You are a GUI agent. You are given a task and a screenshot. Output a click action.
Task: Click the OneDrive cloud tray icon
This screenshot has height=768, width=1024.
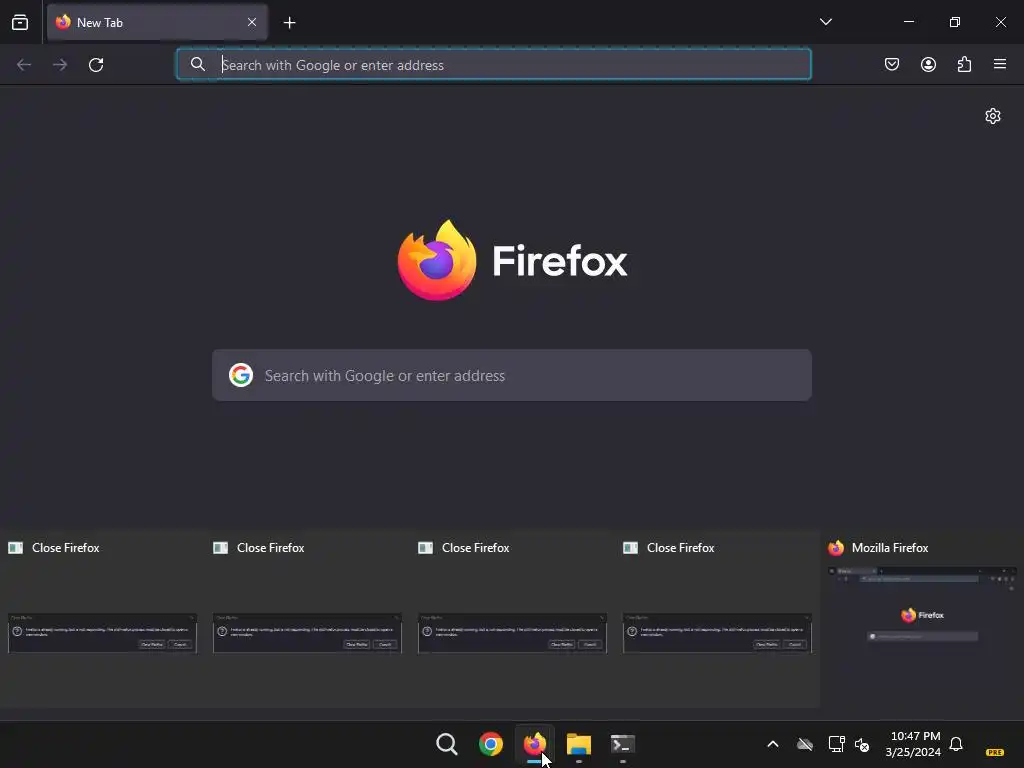coord(805,744)
